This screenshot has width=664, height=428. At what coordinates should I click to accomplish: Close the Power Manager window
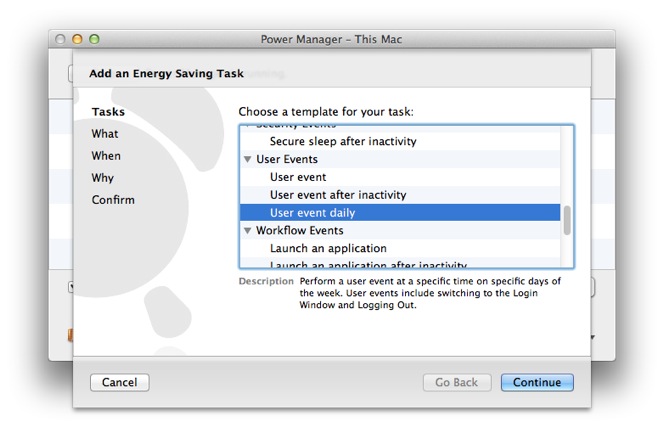[x=60, y=39]
